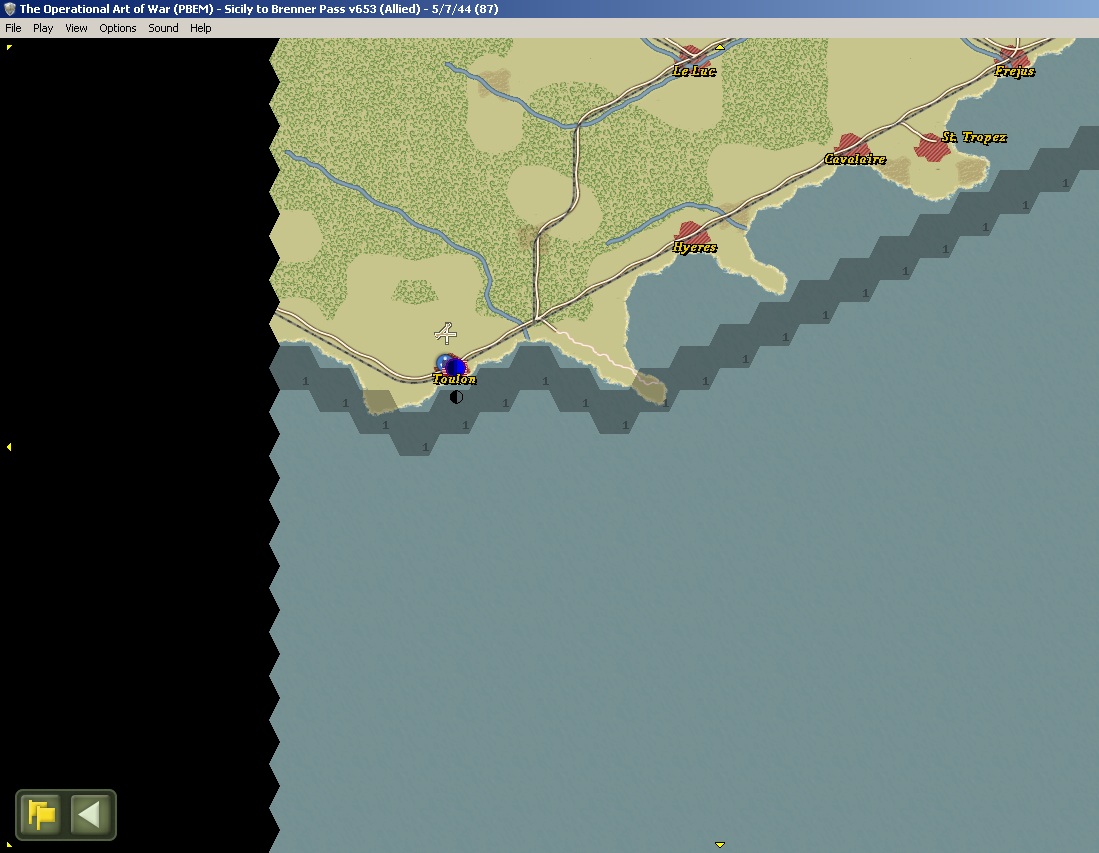
Task: Click the yellow corner arrow at top-left
Action: (9, 47)
